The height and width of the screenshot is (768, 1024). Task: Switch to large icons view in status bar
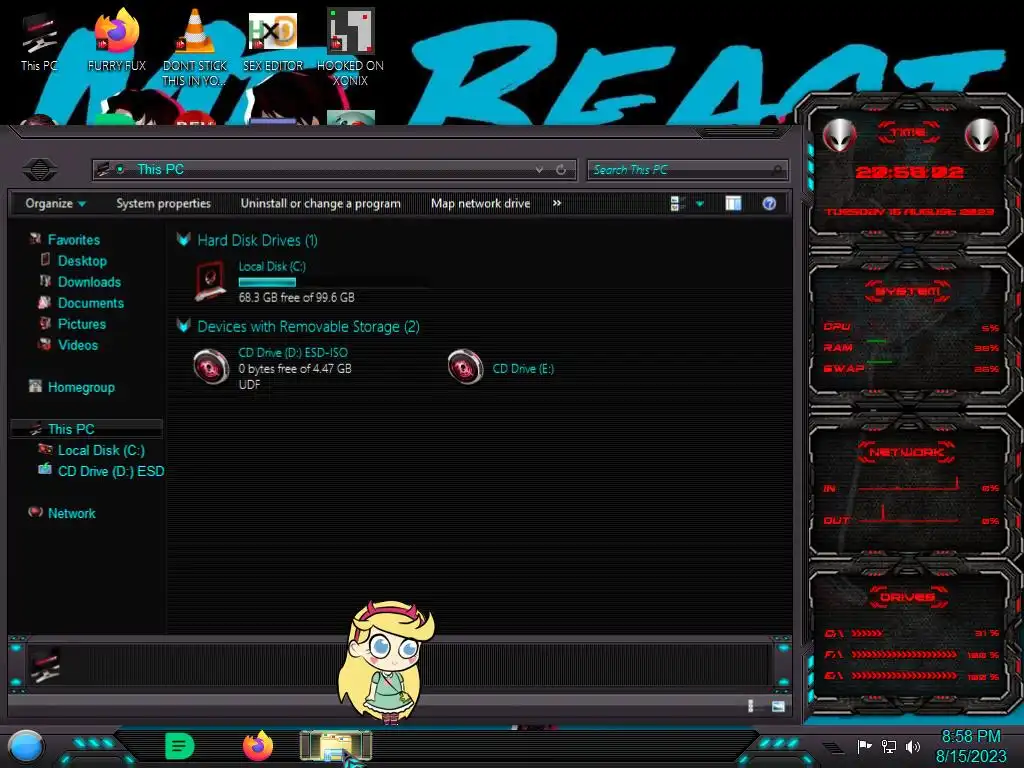click(778, 706)
